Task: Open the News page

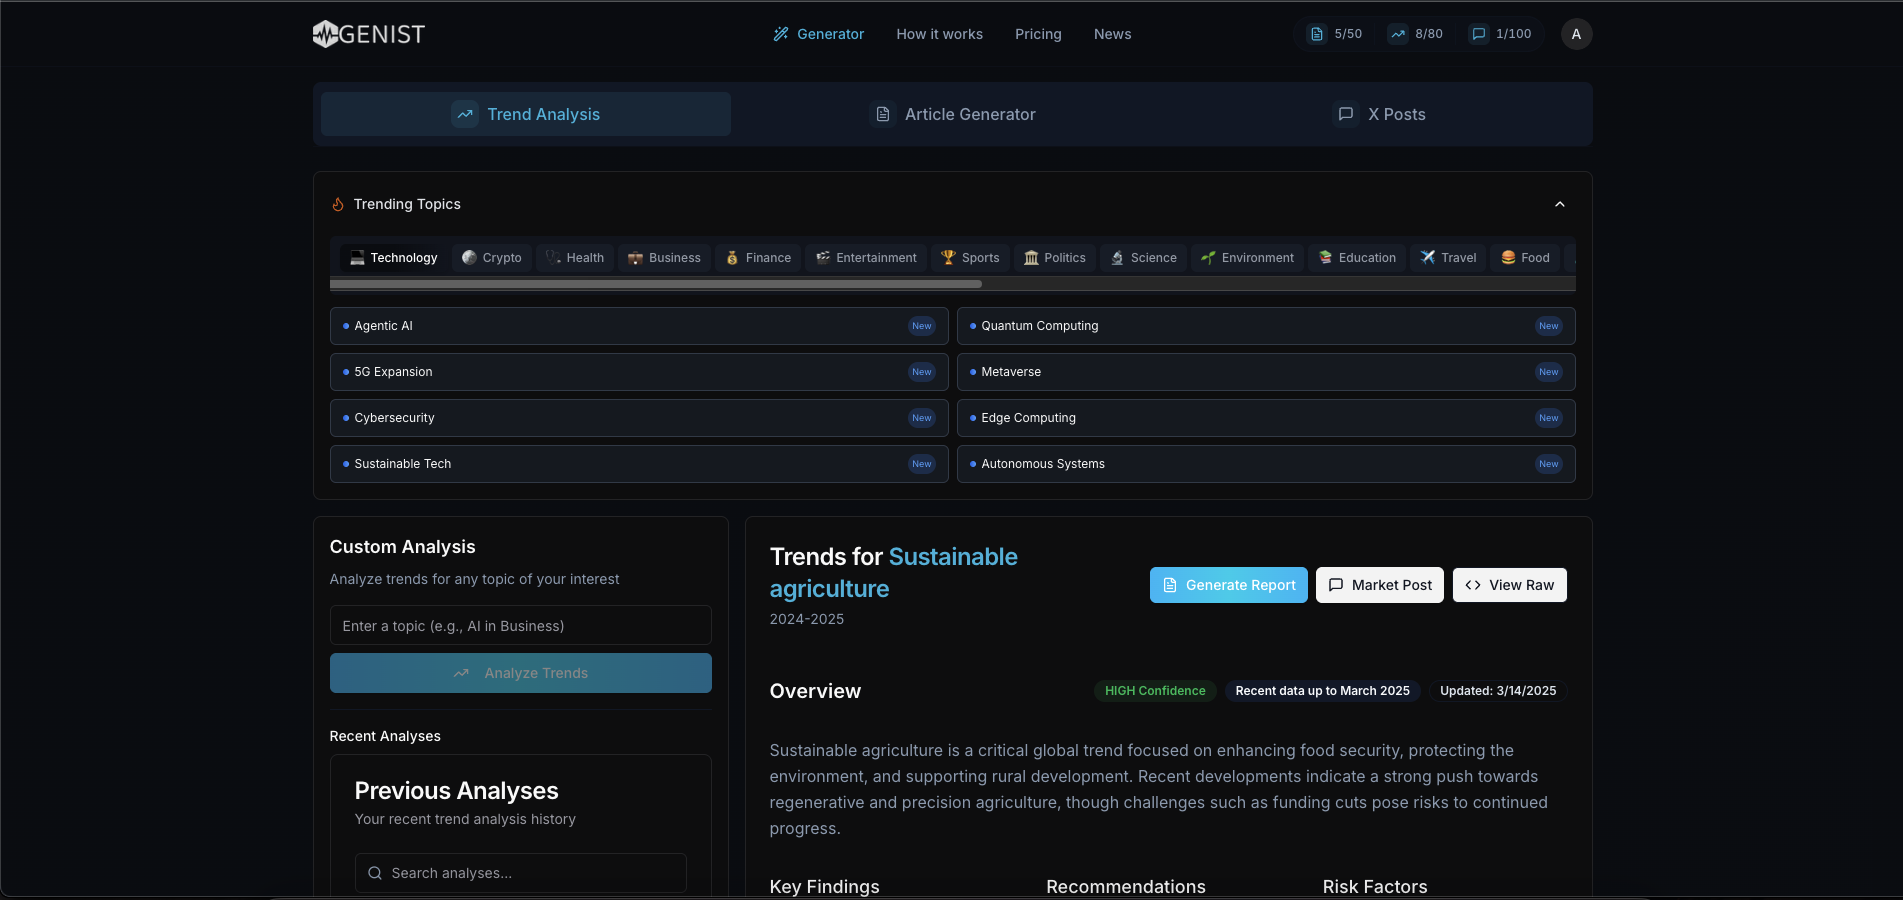Action: pyautogui.click(x=1112, y=34)
